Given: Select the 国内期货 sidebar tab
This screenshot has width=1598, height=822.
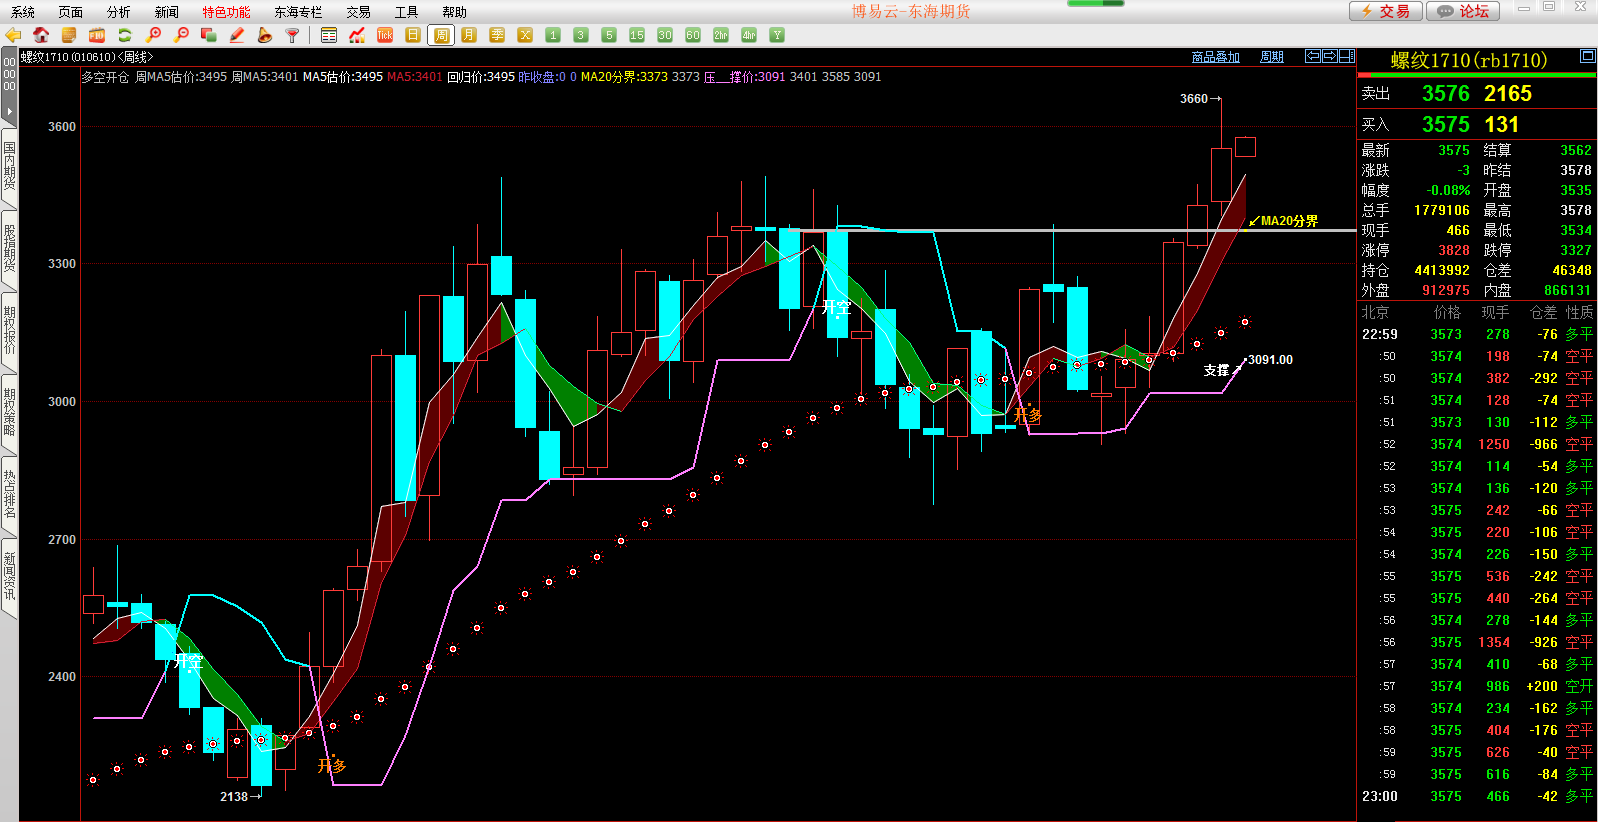Looking at the screenshot, I should pos(9,166).
